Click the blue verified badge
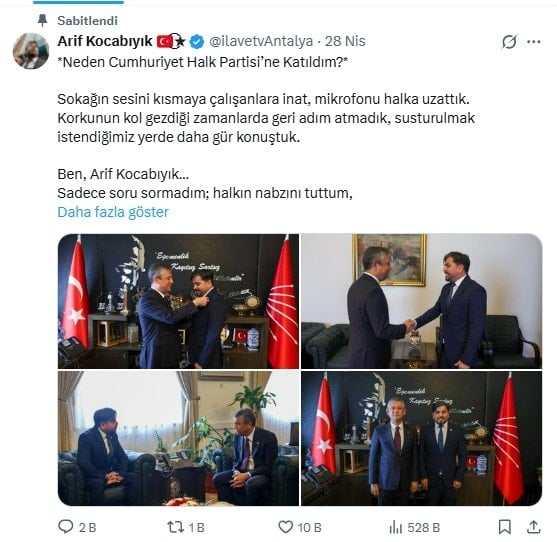The image size is (557, 542). click(196, 42)
